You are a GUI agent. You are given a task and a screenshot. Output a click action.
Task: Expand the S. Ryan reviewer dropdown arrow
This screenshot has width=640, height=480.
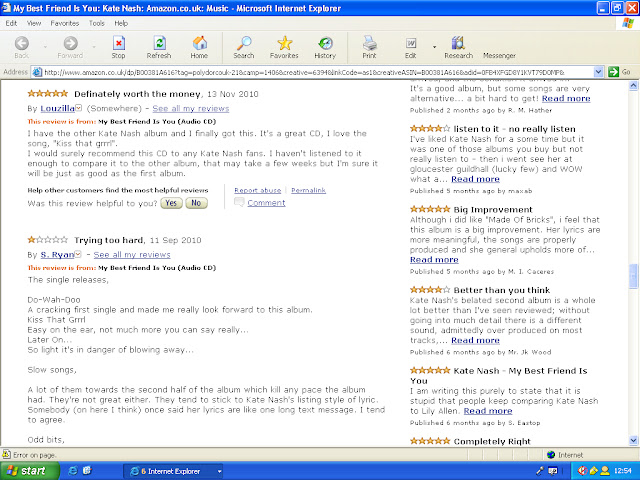coord(78,254)
